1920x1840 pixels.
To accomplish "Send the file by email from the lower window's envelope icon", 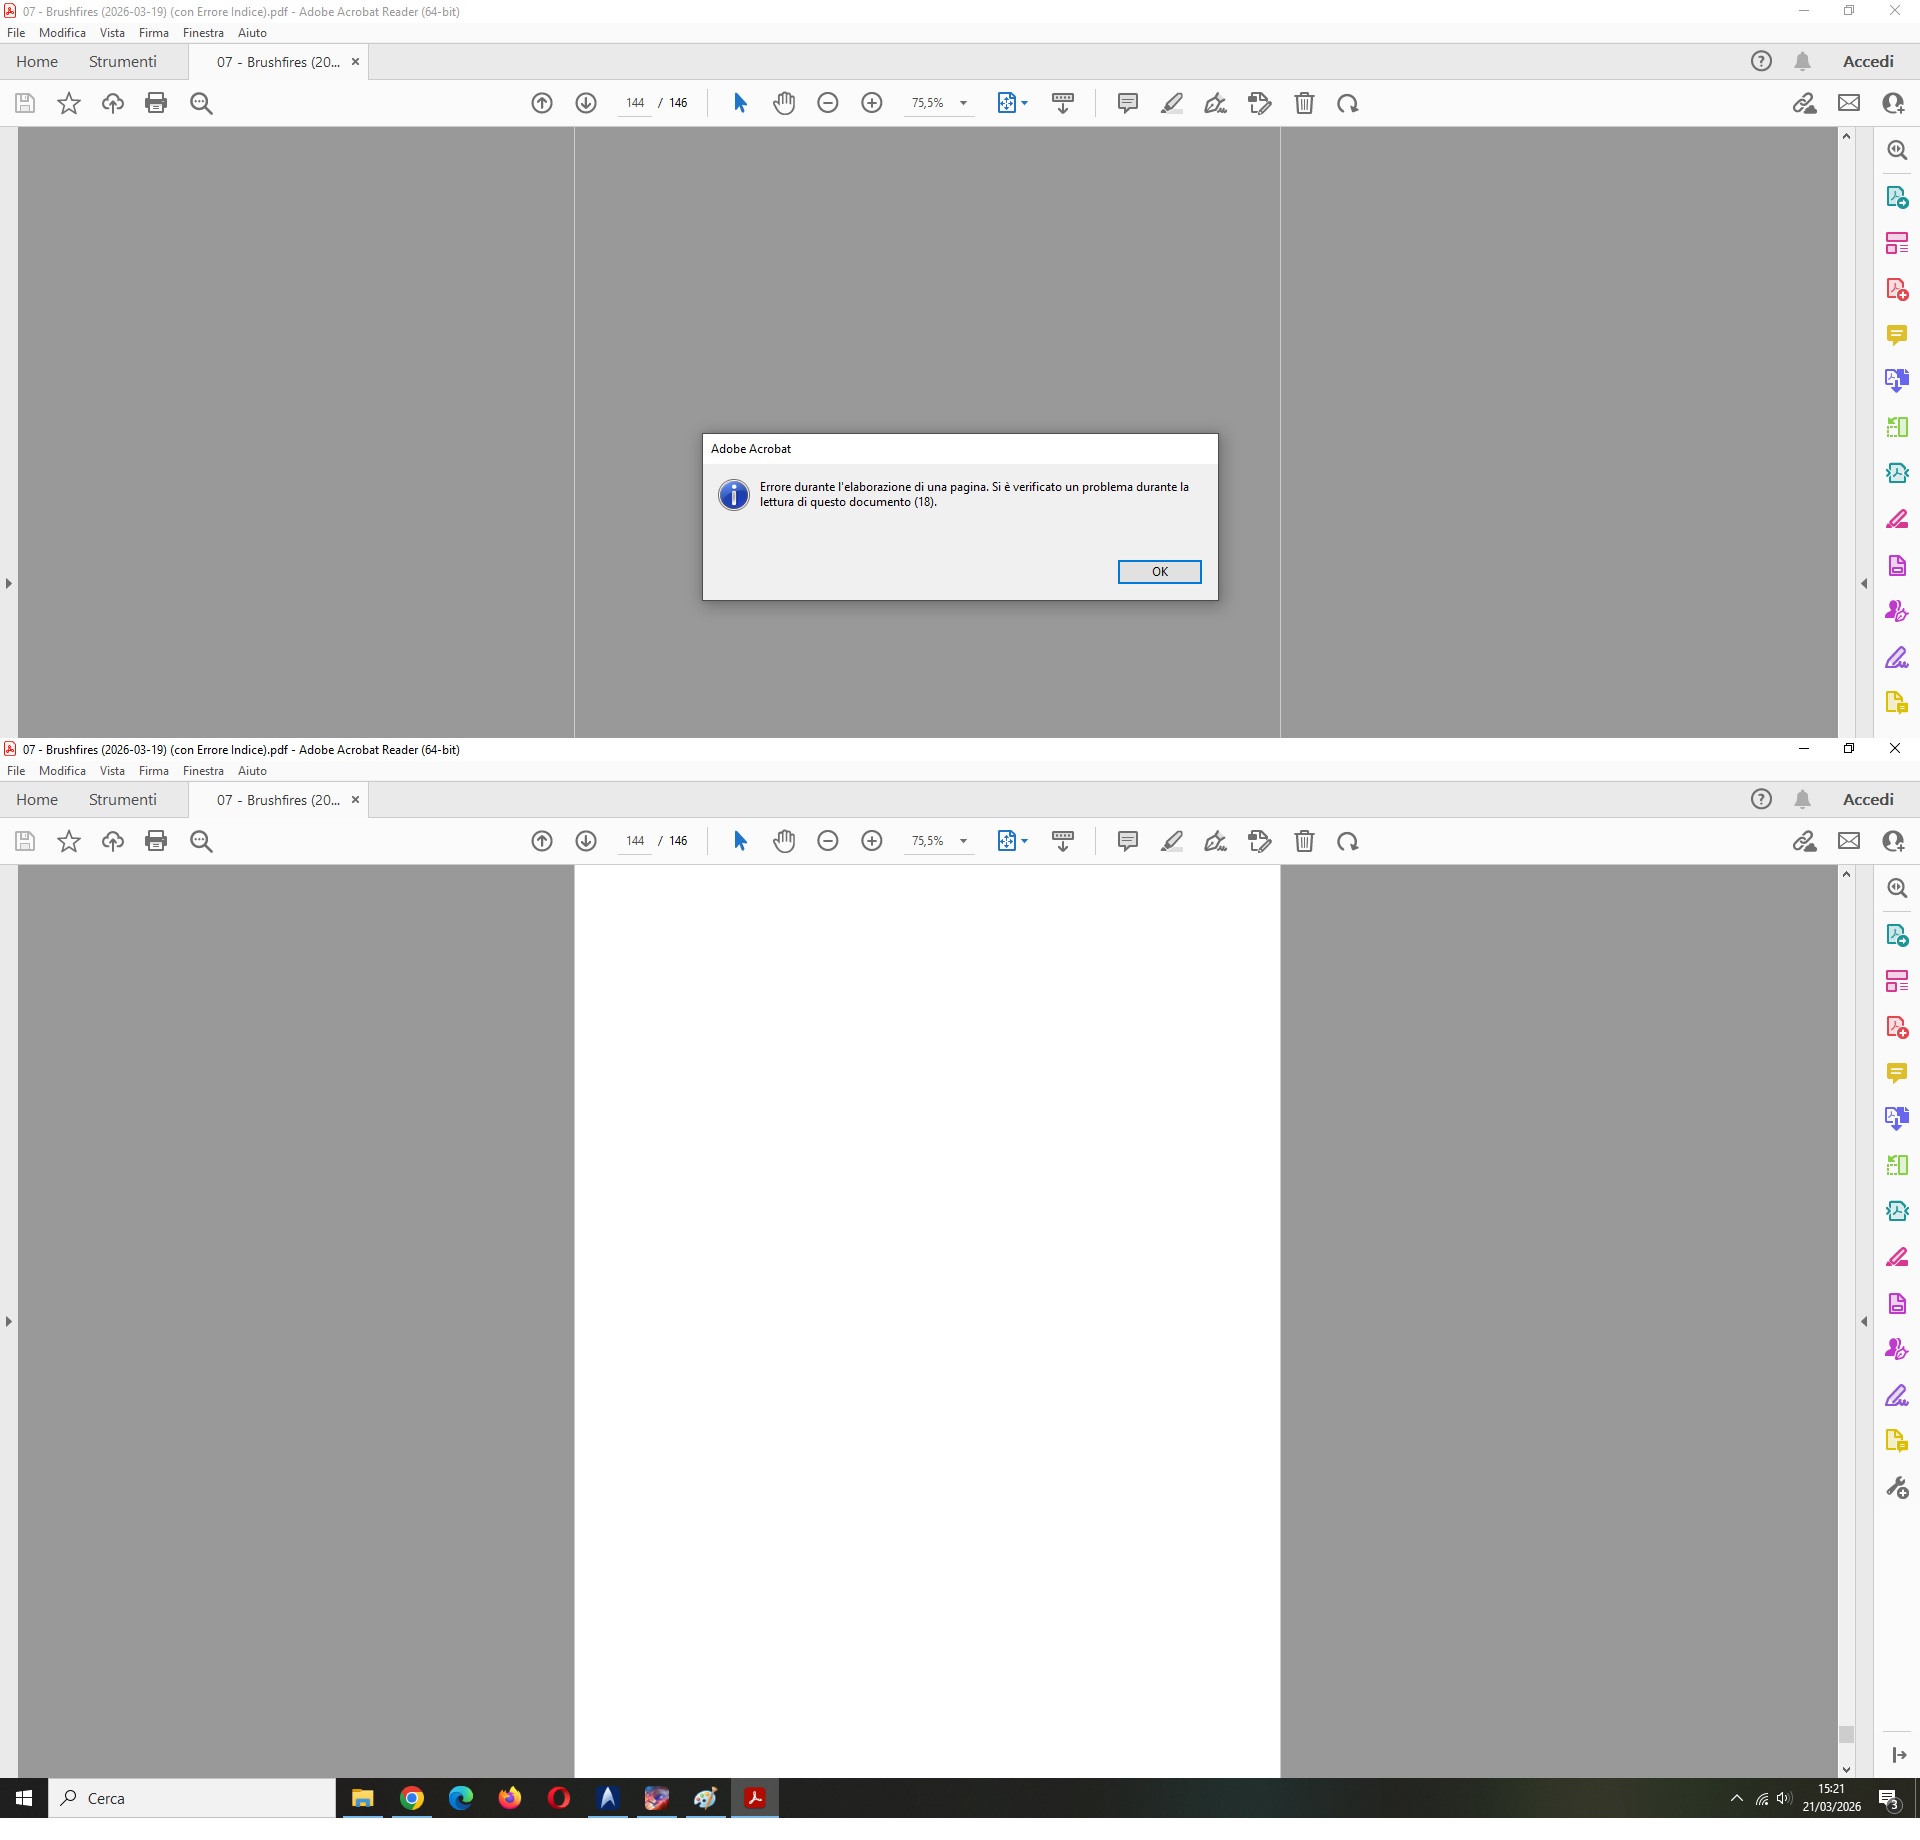I will point(1849,841).
